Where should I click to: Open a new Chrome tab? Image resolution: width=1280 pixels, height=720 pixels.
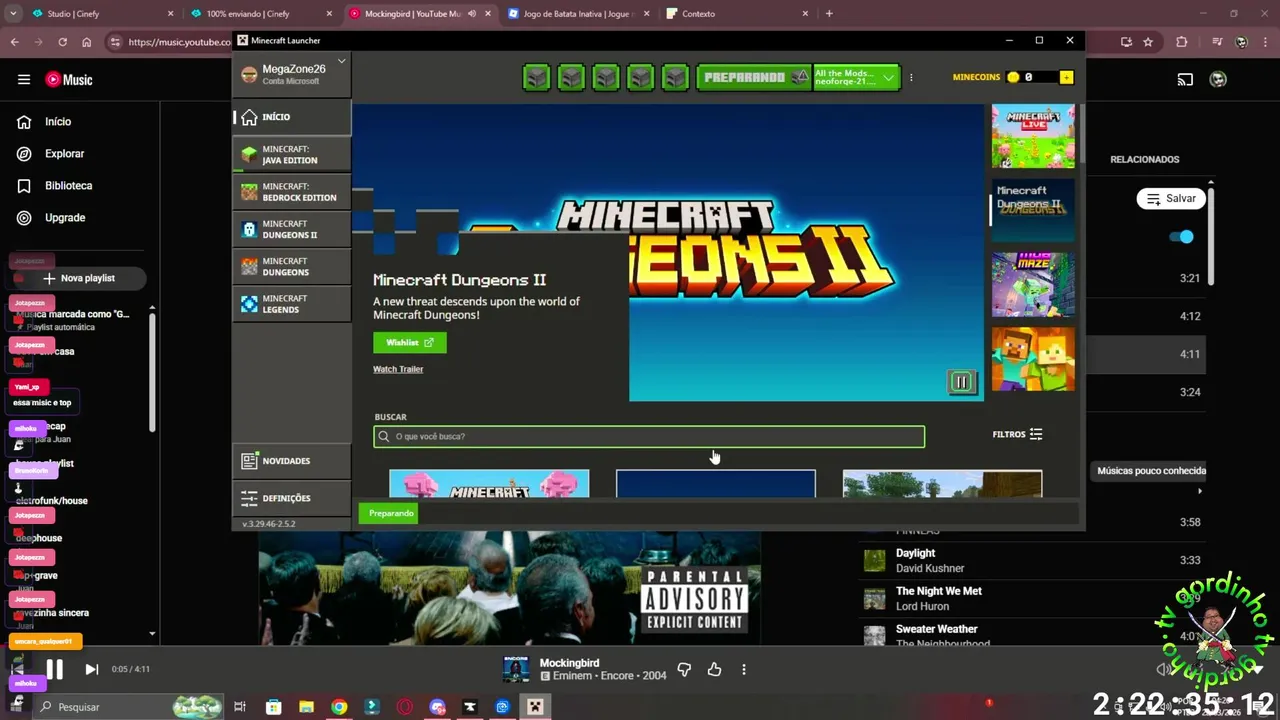pyautogui.click(x=829, y=14)
